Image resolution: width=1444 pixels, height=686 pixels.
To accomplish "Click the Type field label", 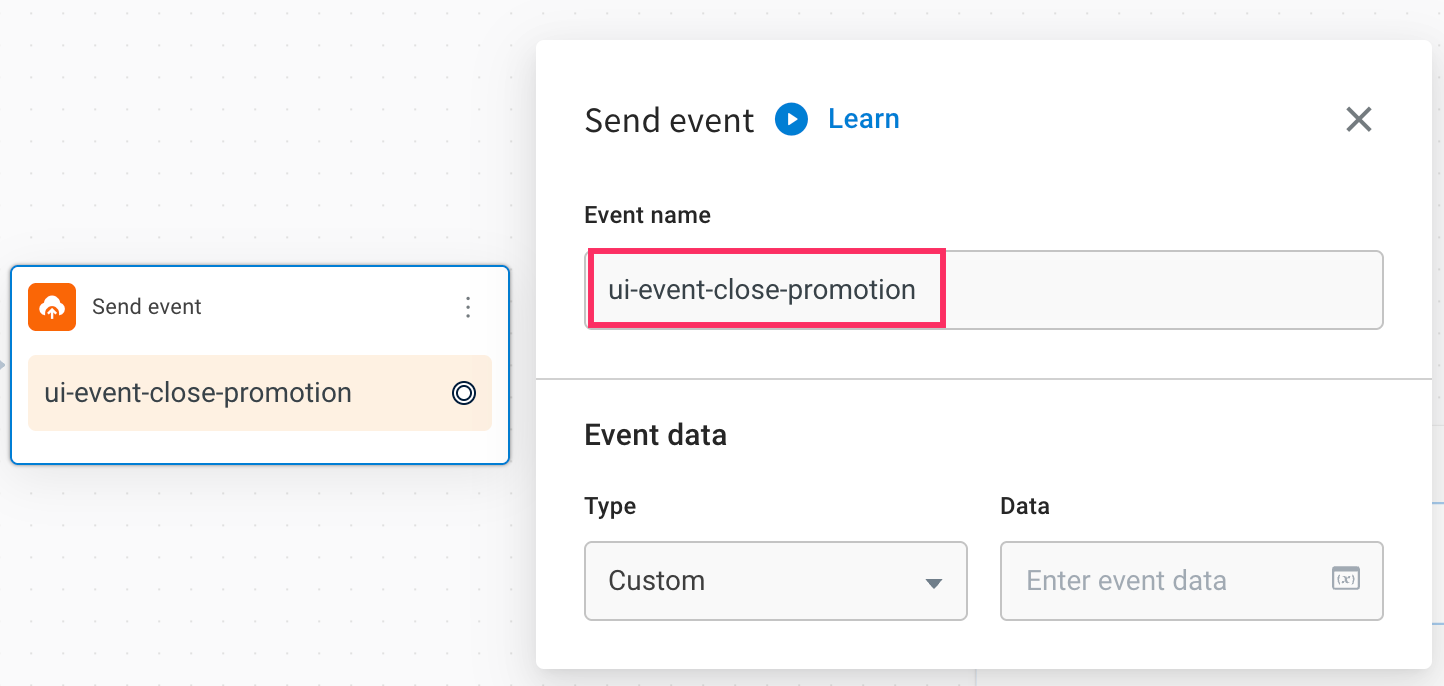I will tap(610, 506).
